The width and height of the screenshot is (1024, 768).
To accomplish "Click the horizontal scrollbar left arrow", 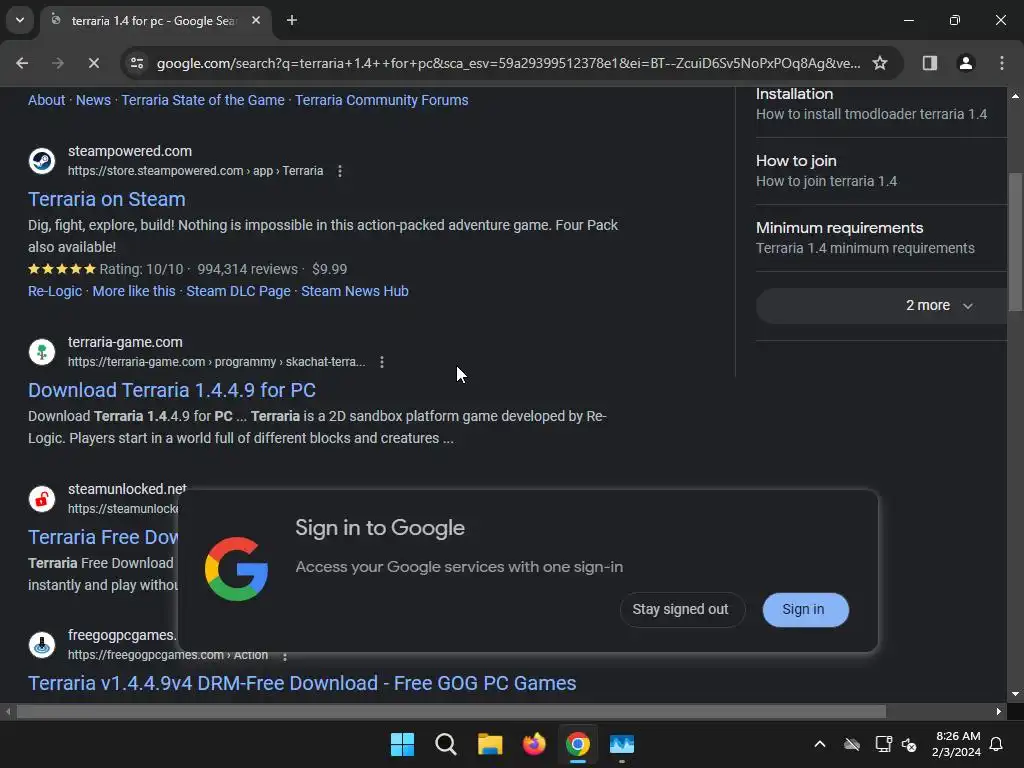I will pyautogui.click(x=8, y=711).
